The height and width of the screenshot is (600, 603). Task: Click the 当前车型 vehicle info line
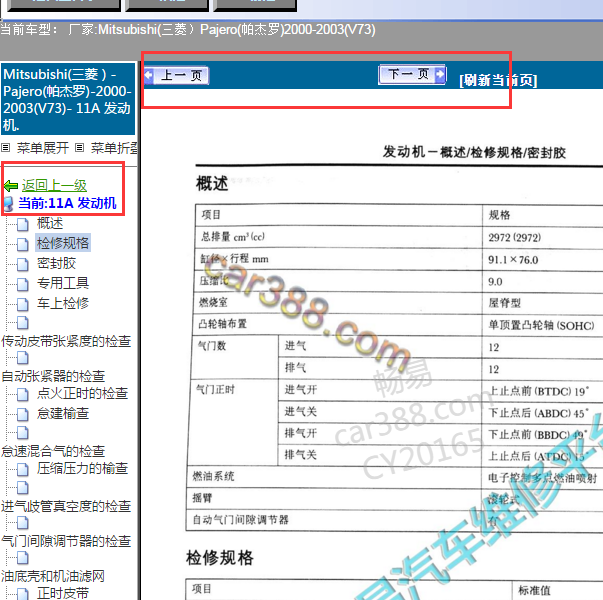coord(188,29)
